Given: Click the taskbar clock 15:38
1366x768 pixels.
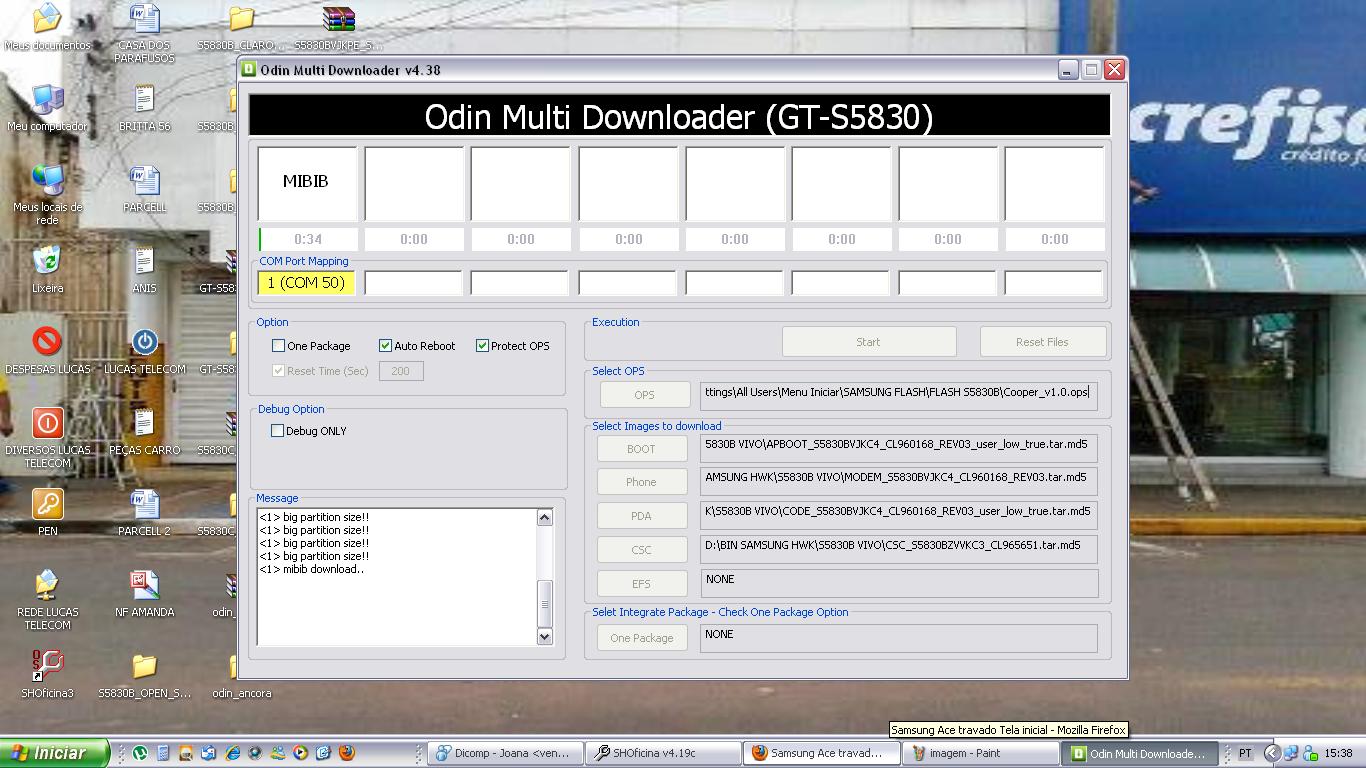Looking at the screenshot, I should coord(1338,754).
